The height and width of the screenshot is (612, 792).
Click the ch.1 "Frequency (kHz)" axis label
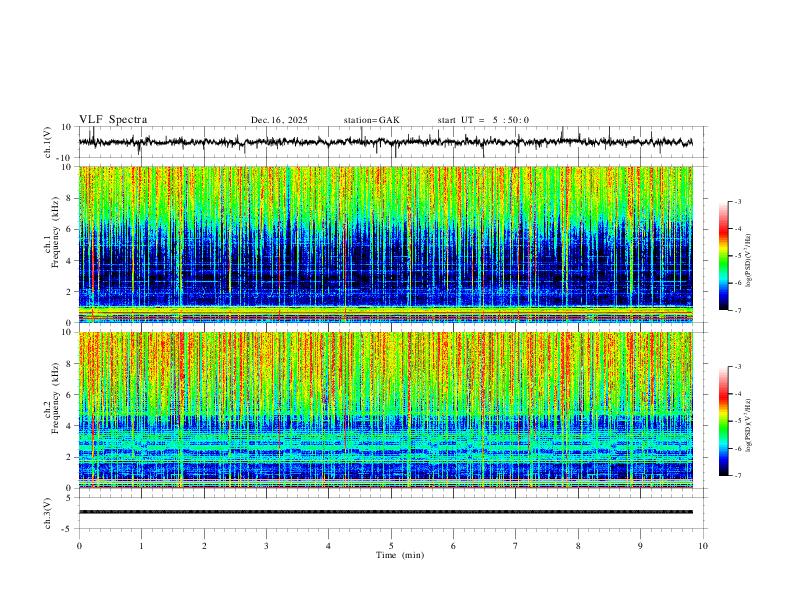(x=56, y=231)
